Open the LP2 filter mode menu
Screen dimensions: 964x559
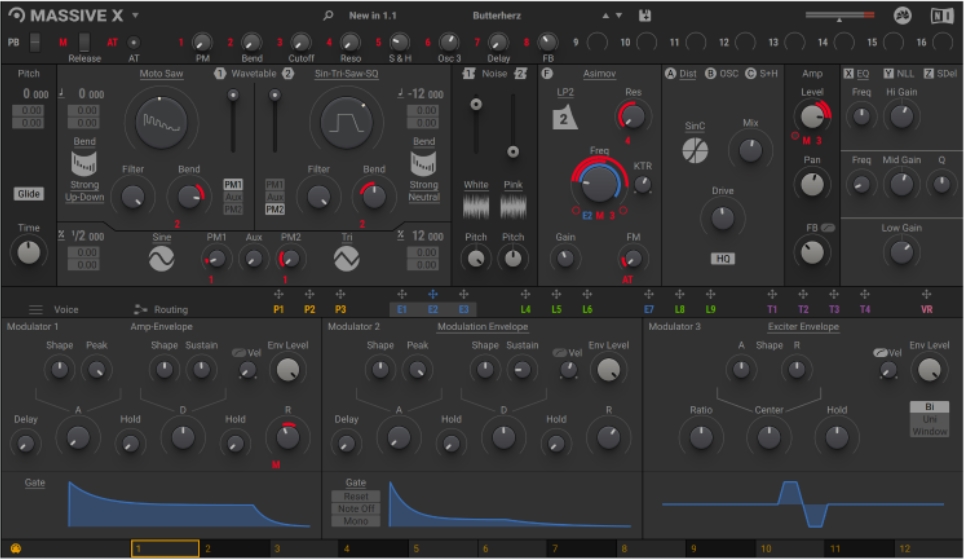pos(565,92)
